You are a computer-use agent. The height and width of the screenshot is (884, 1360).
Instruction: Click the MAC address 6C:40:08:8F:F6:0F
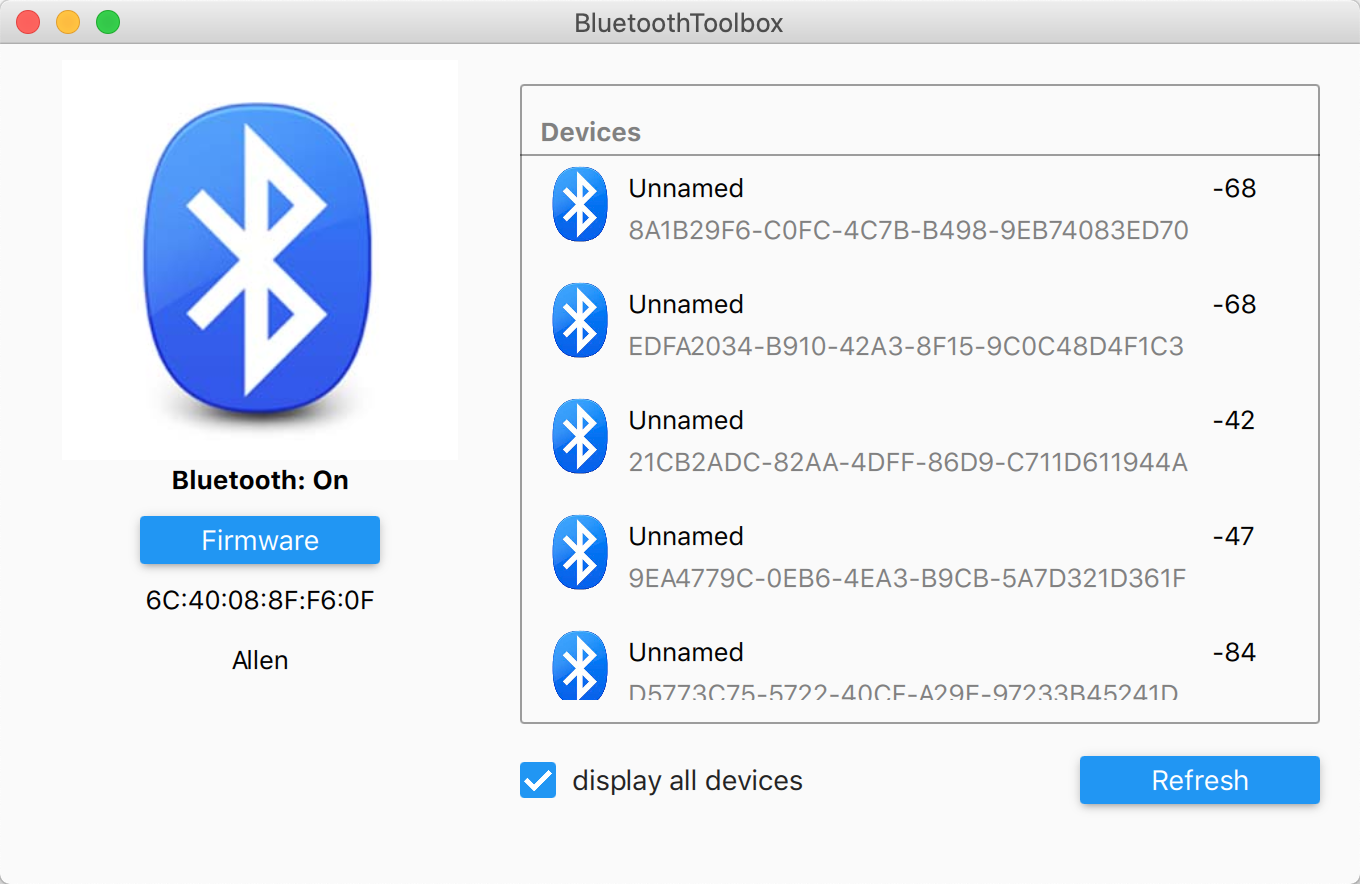point(260,600)
